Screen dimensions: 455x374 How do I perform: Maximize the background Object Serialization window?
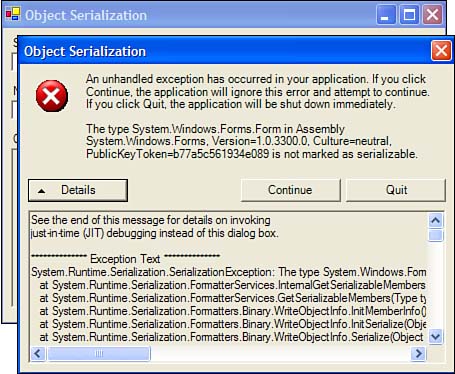(x=409, y=15)
